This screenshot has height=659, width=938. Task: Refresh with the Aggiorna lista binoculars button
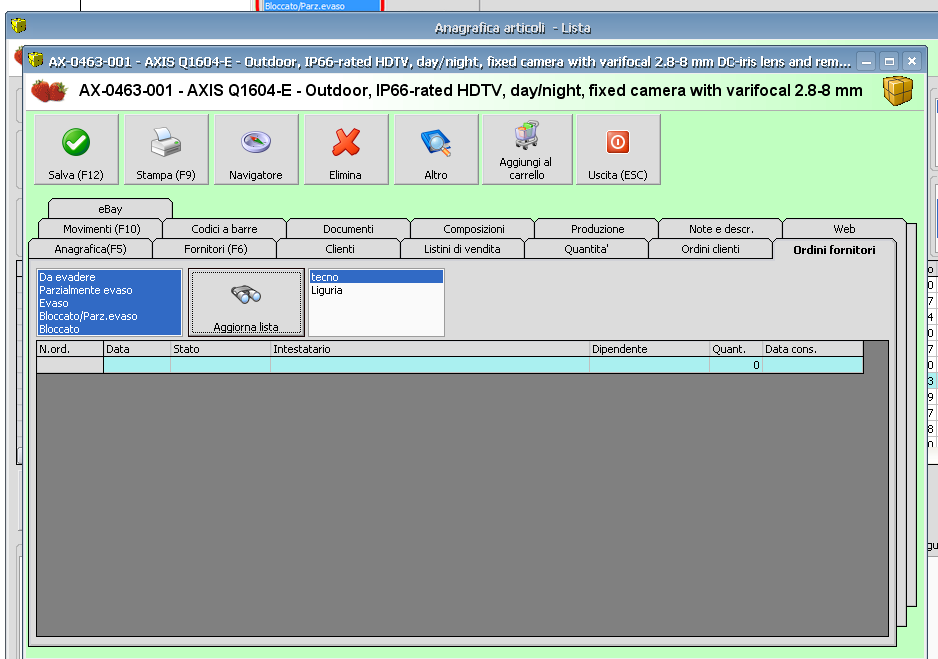(246, 303)
